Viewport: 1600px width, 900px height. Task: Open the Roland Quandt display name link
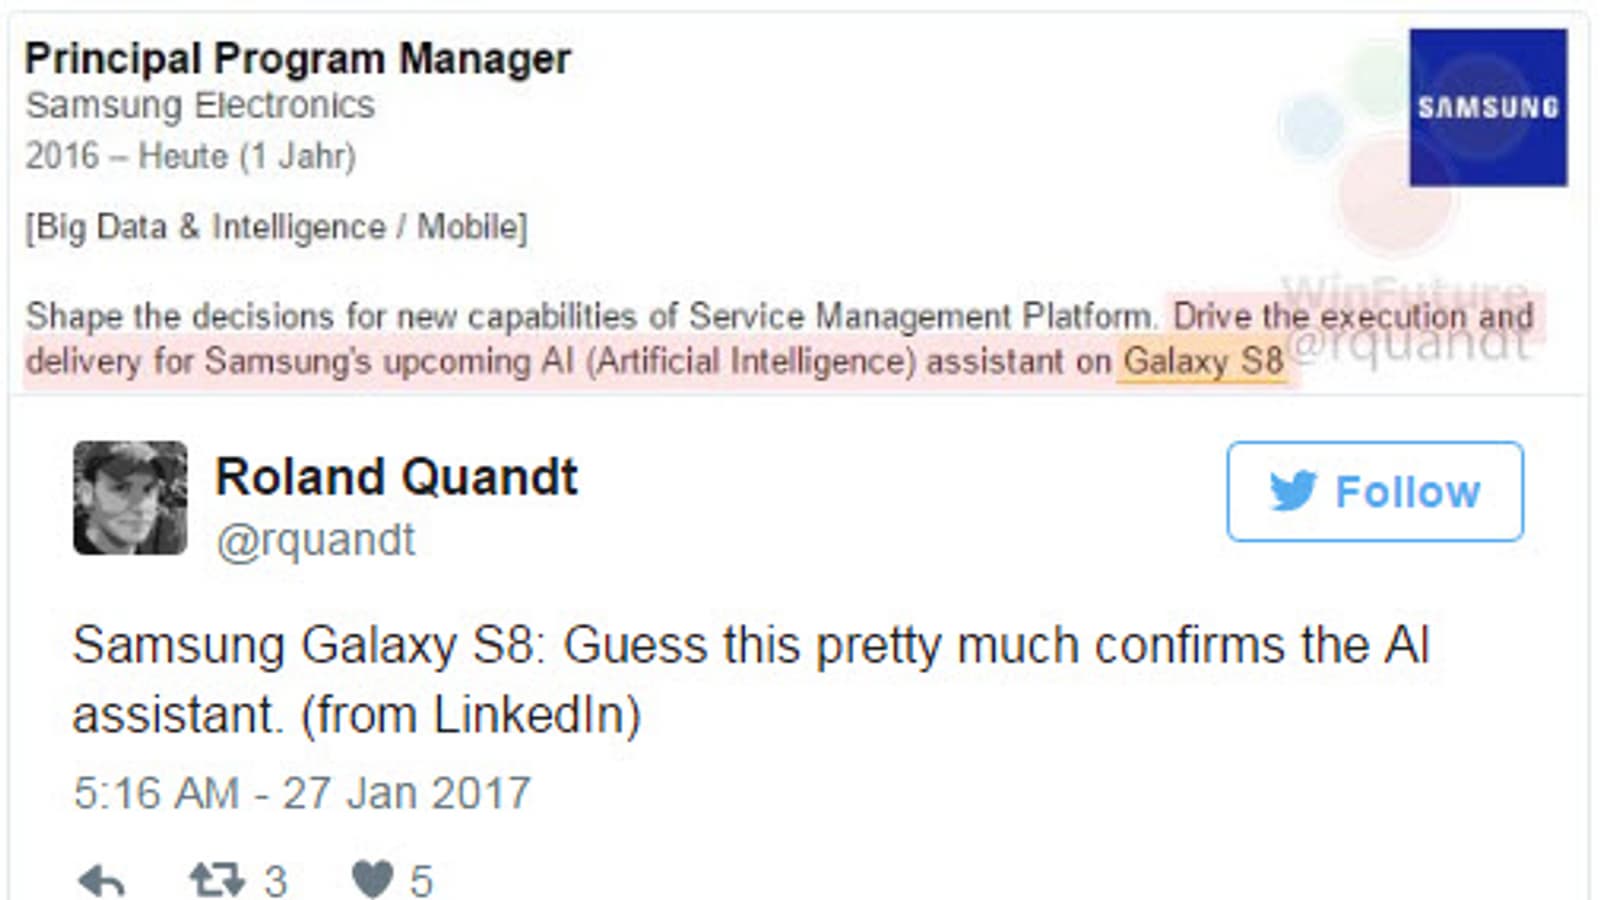pos(396,476)
